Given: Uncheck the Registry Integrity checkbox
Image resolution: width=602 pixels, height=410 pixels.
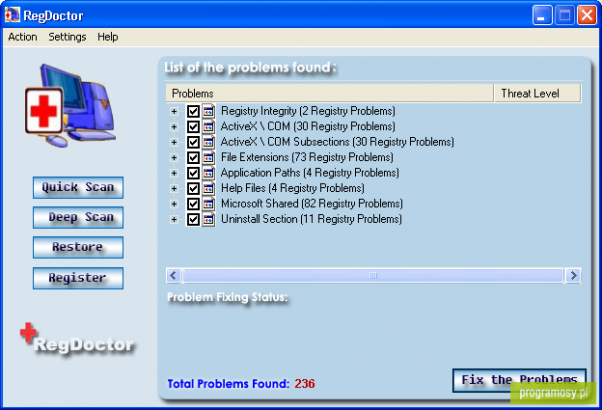Looking at the screenshot, I should pyautogui.click(x=193, y=111).
